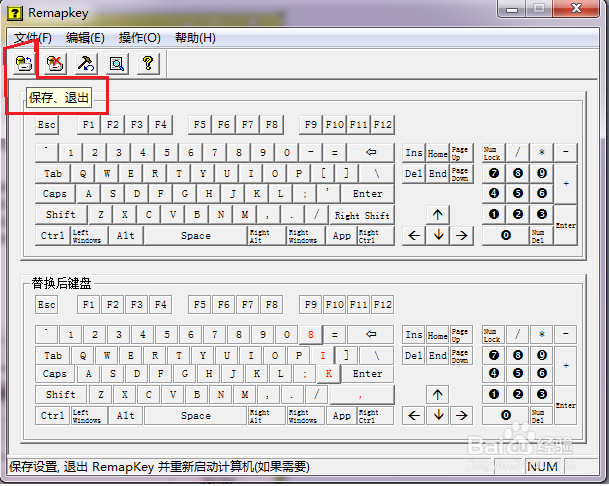The height and width of the screenshot is (486, 609).
Task: Pick F9 key in the 替换后键盘 panel
Action: [311, 305]
